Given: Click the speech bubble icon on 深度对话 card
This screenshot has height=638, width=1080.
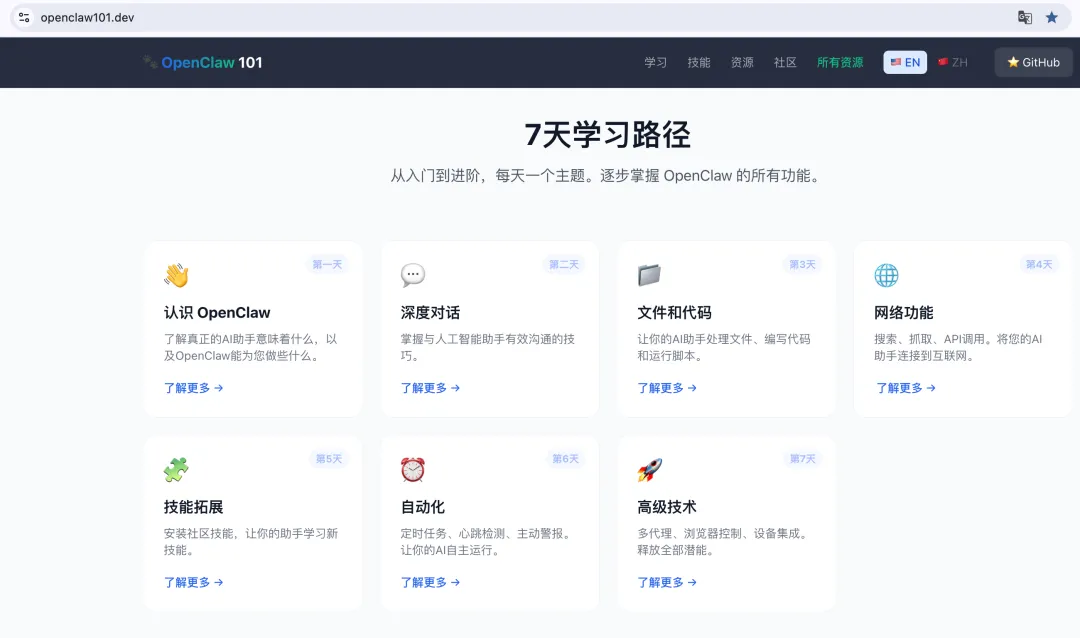Looking at the screenshot, I should [x=413, y=275].
